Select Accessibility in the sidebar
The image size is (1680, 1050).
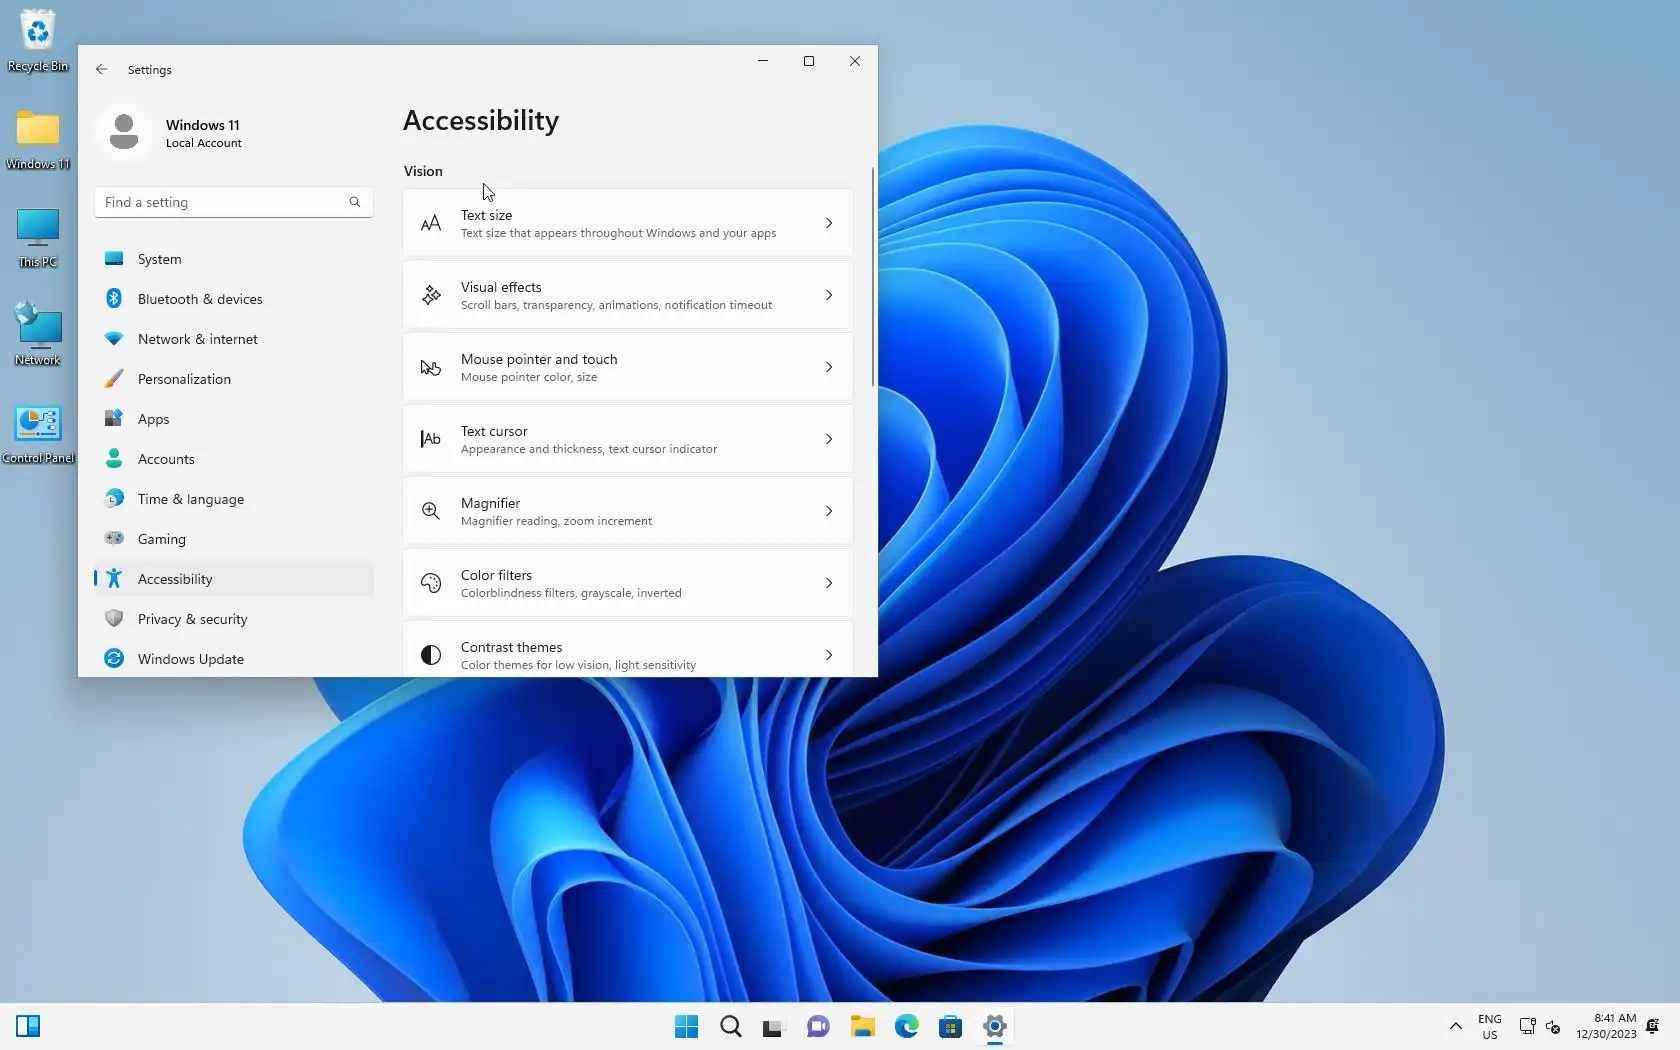(234, 579)
